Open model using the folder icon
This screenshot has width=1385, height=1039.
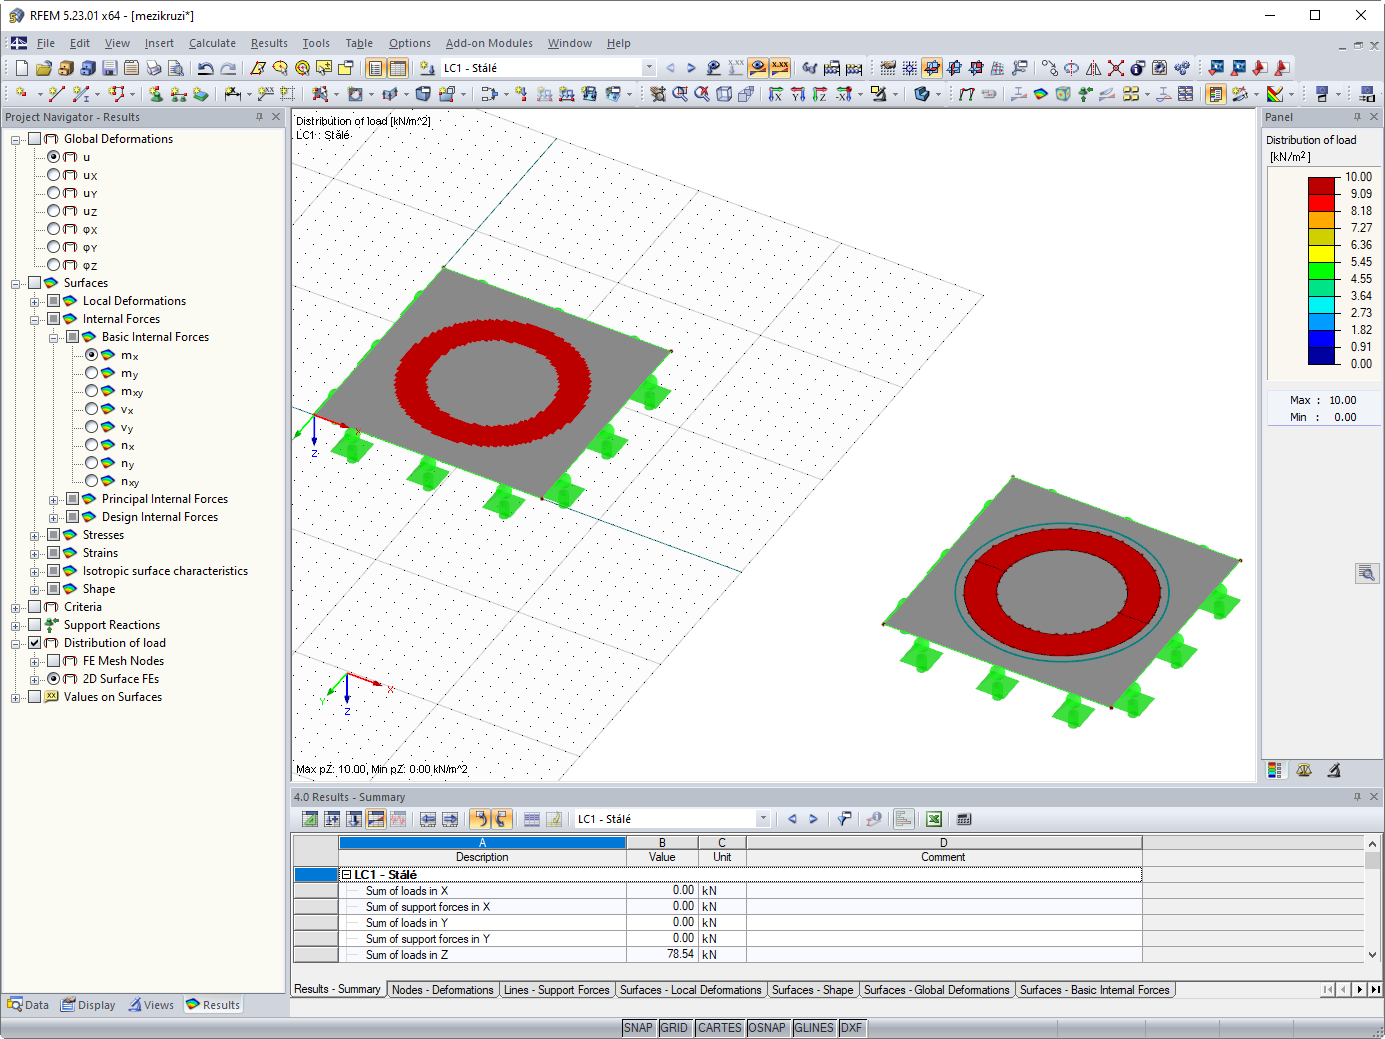[43, 68]
